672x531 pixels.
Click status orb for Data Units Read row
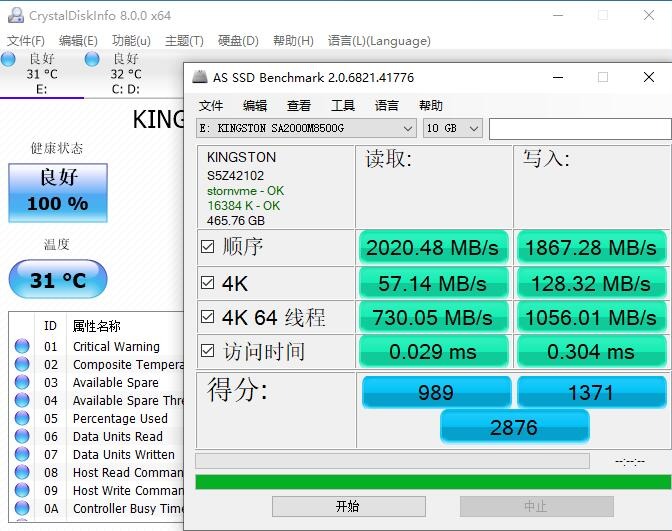point(22,436)
